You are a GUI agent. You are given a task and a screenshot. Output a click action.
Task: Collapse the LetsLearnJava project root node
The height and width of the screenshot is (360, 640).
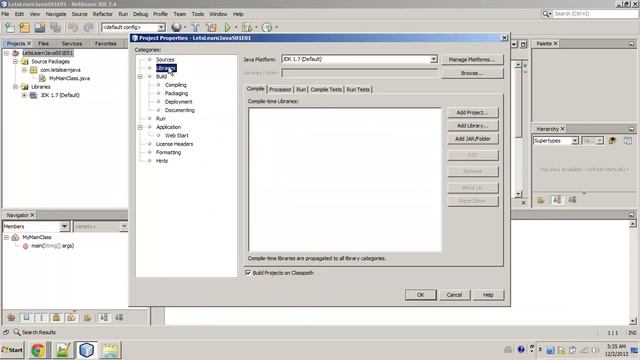[x=6, y=53]
